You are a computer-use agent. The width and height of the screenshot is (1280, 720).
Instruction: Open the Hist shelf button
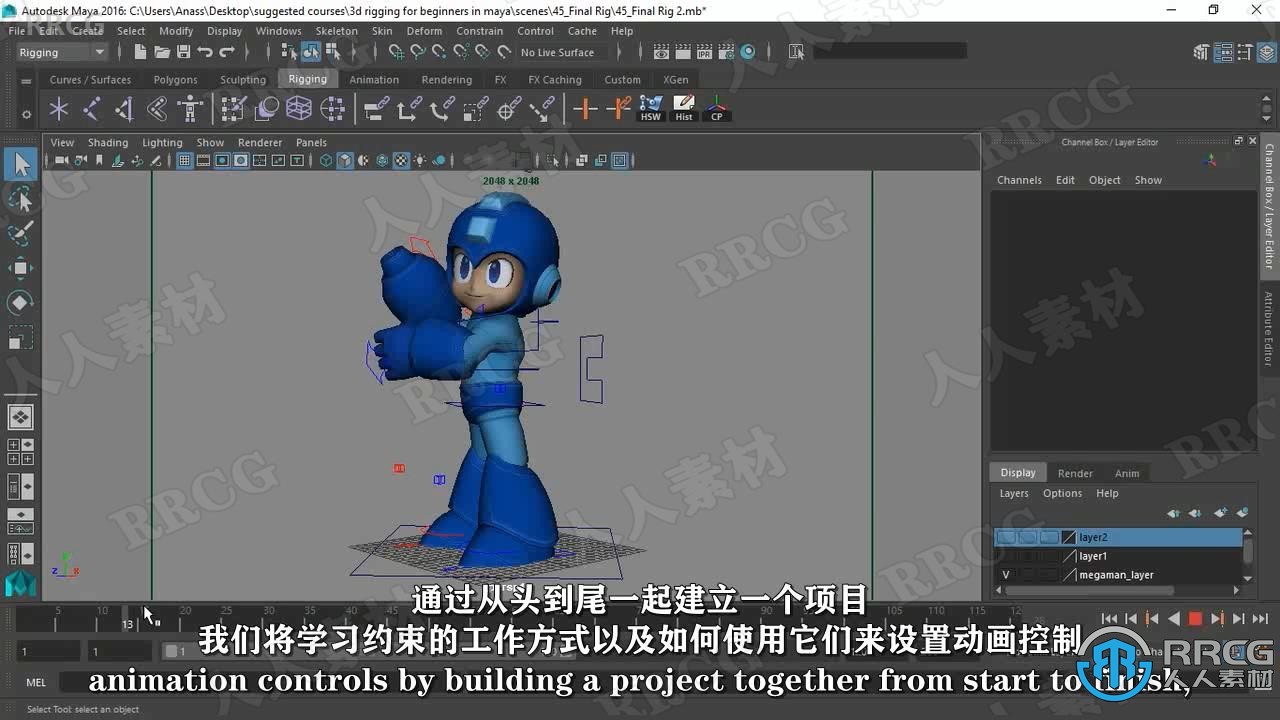[684, 108]
